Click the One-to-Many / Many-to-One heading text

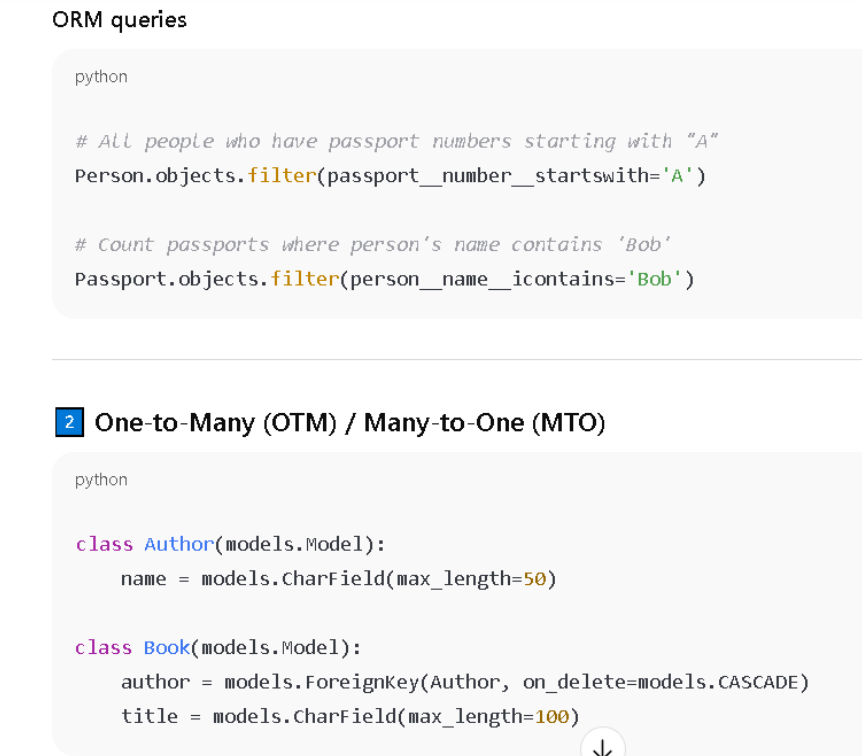[350, 422]
